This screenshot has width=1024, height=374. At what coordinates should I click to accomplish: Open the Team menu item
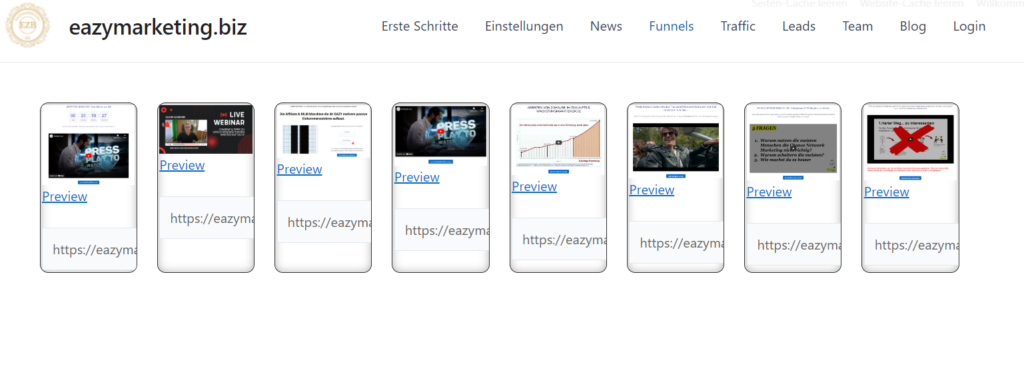857,27
